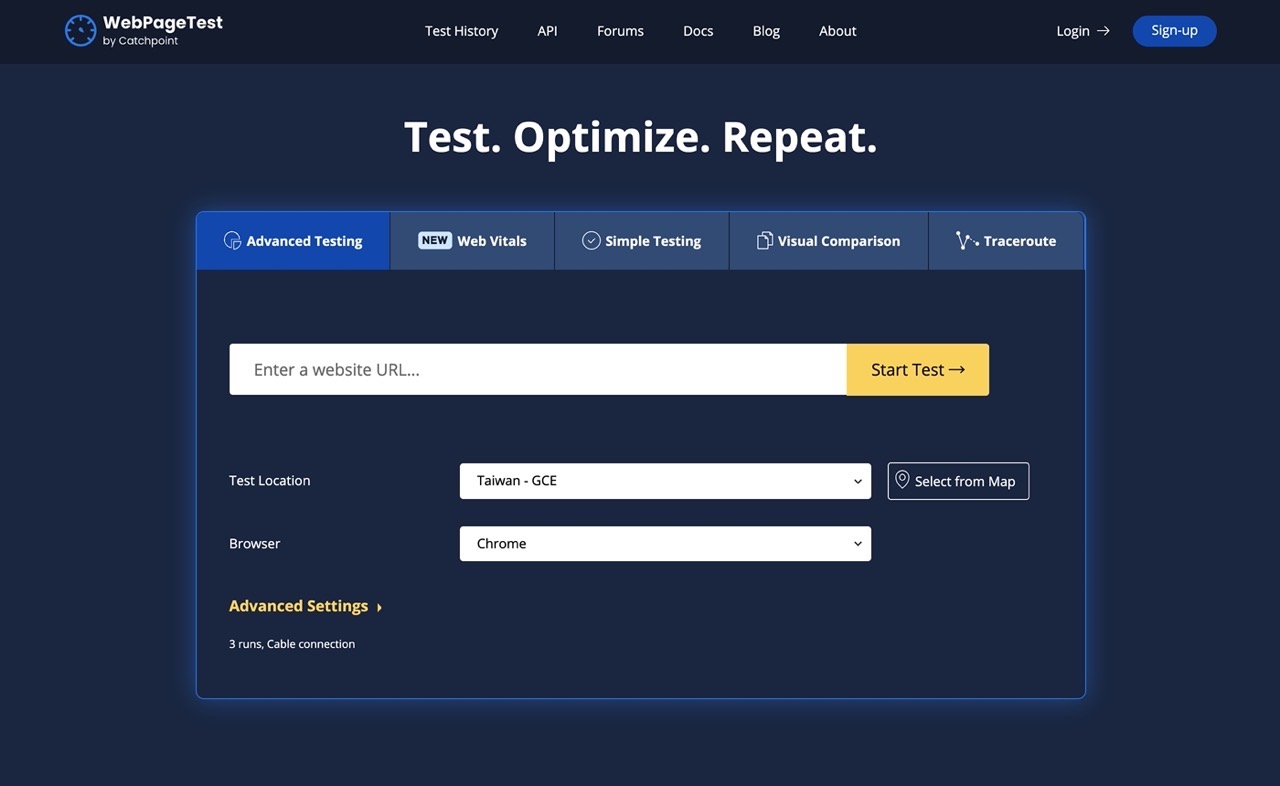Click the Start Test button
The height and width of the screenshot is (786, 1280).
918,370
